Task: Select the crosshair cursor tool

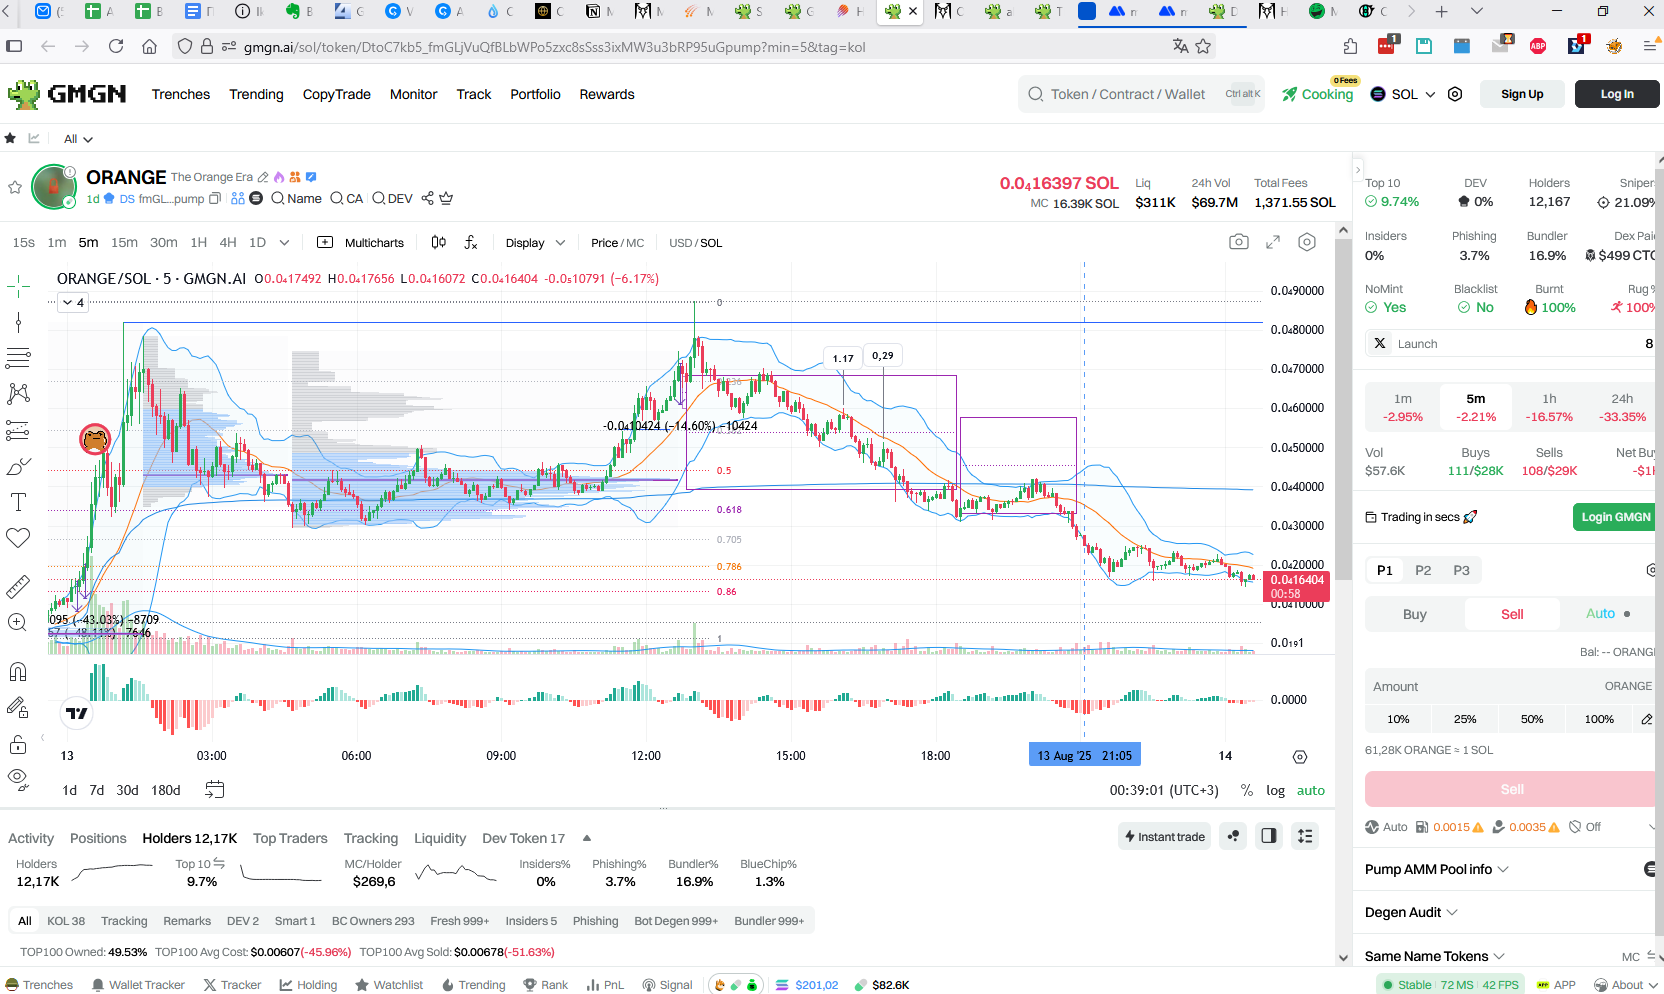Action: (x=18, y=288)
